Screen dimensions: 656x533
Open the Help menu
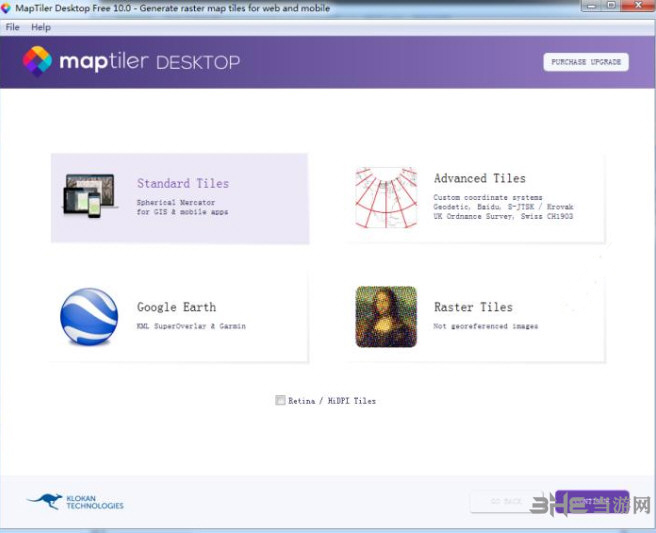41,27
